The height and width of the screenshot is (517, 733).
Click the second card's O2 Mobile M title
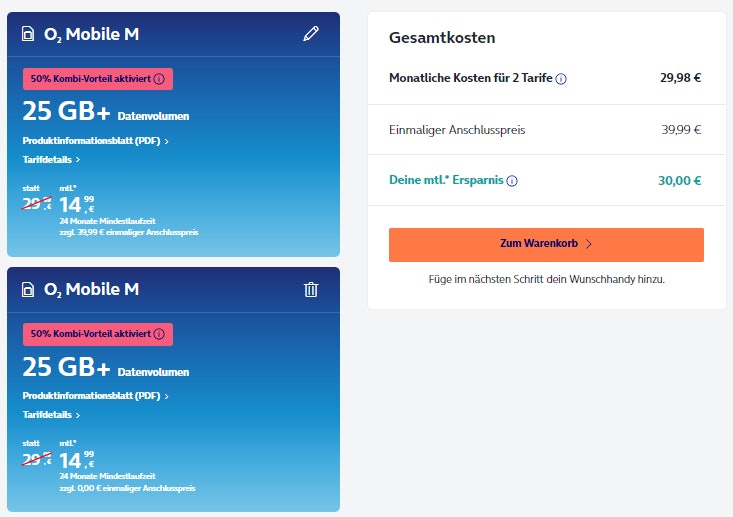(x=91, y=289)
